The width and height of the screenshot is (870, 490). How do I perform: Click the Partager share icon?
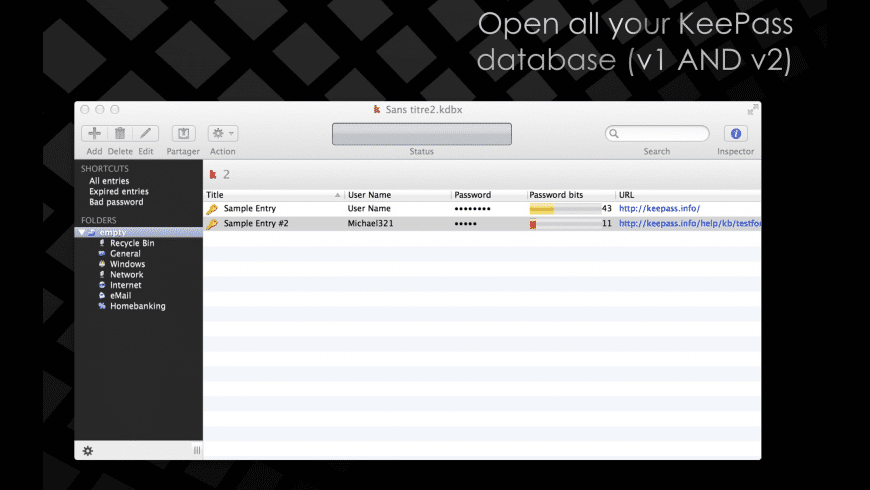click(183, 133)
